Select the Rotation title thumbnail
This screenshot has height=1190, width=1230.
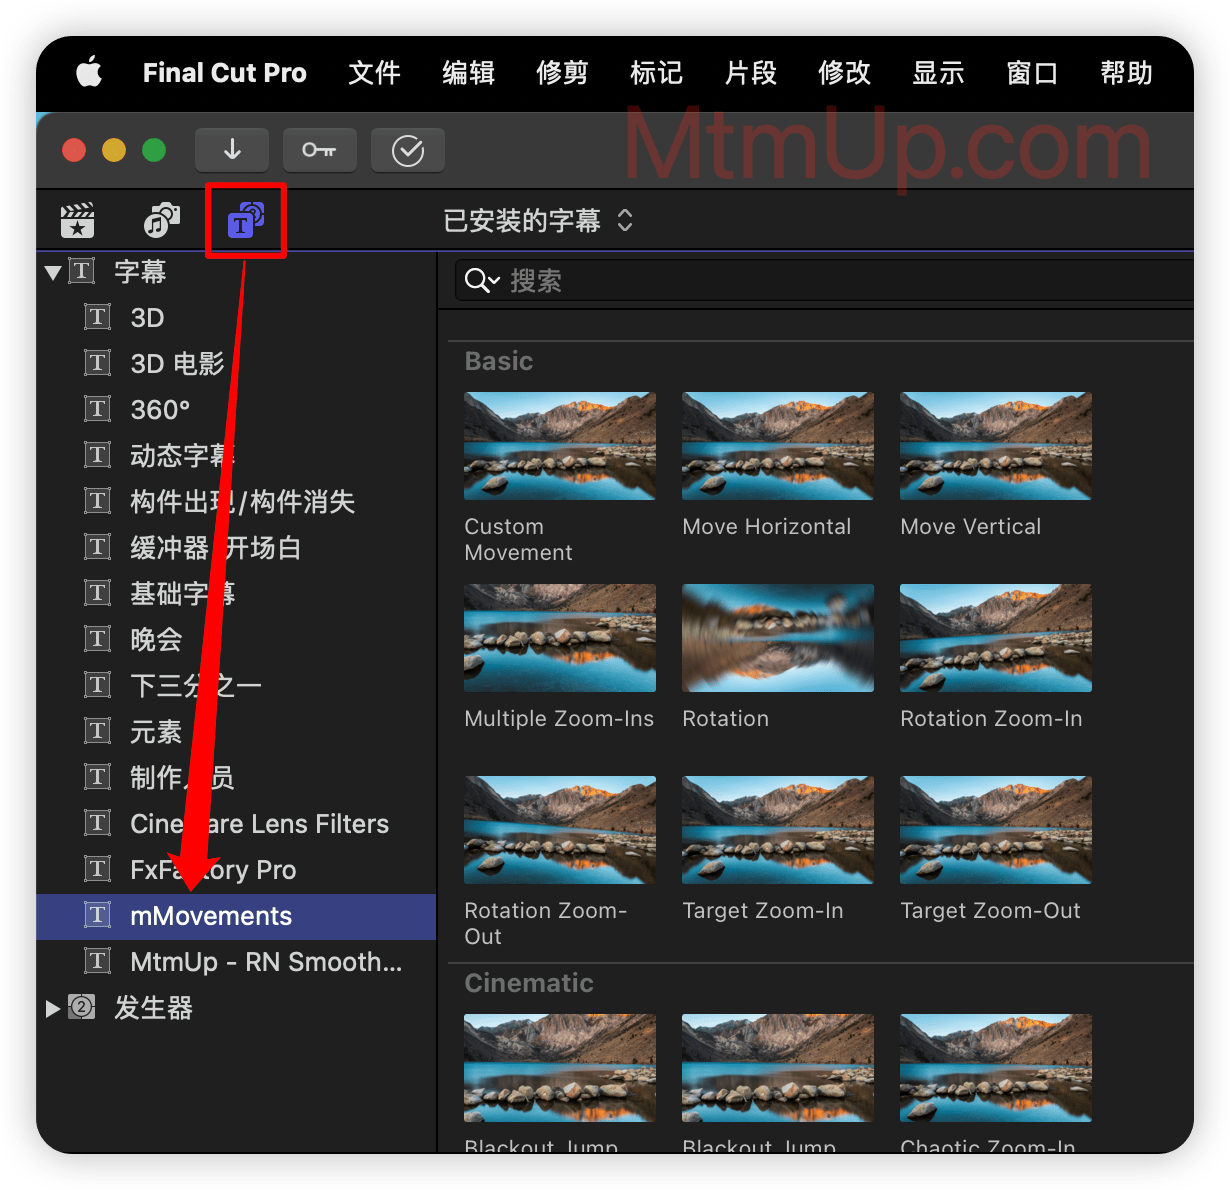(x=777, y=638)
